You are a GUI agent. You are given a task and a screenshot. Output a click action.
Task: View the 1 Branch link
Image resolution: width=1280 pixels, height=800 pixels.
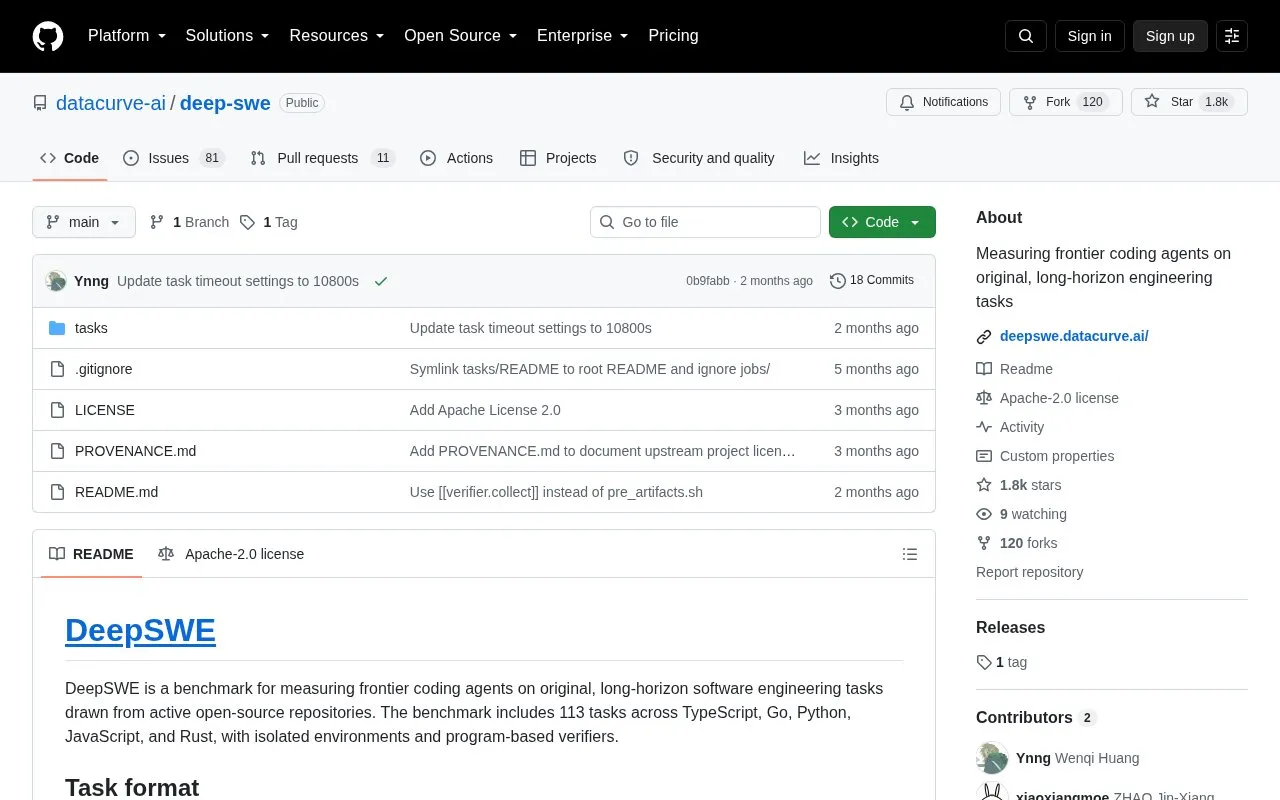coord(189,222)
